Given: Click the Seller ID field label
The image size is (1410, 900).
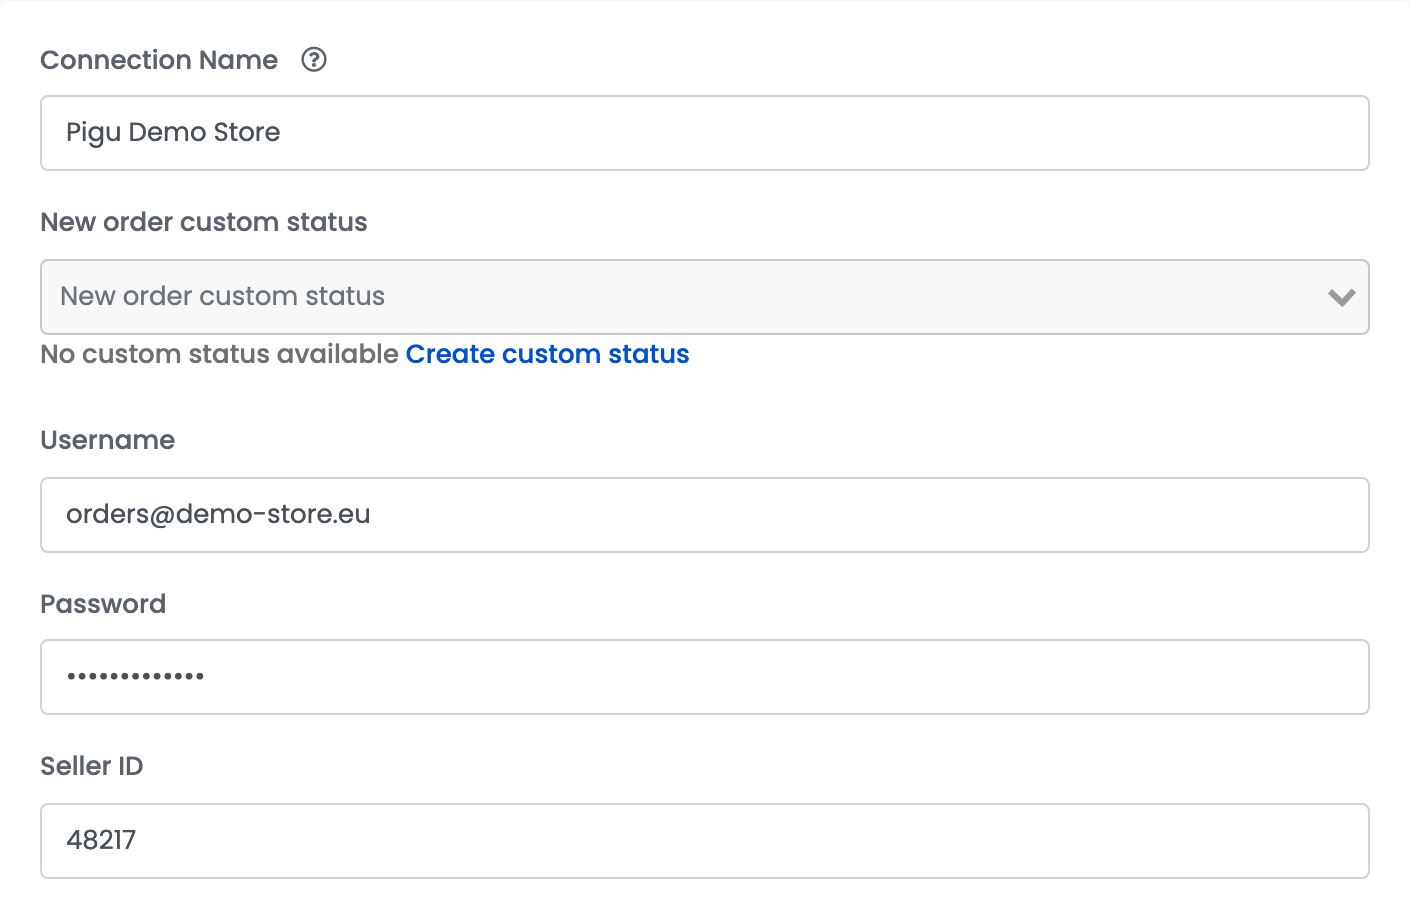Looking at the screenshot, I should point(92,766).
